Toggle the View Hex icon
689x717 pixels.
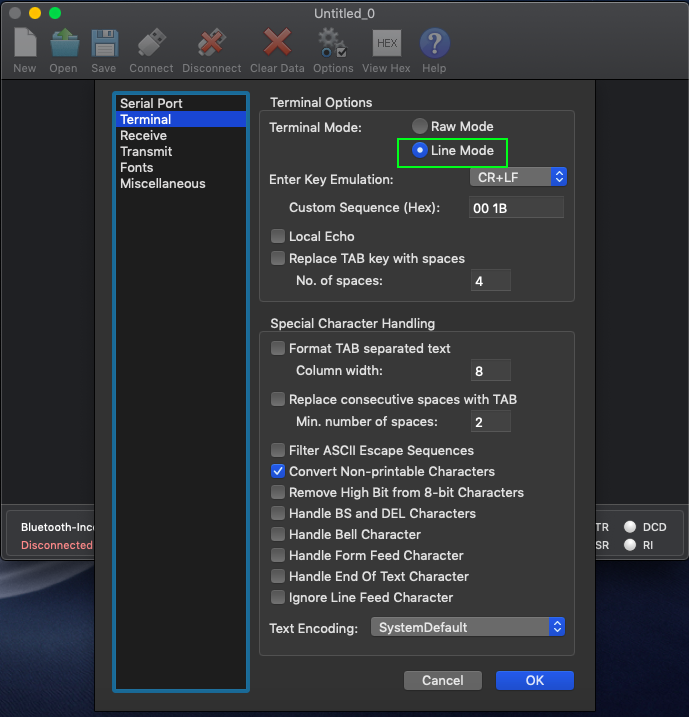tap(386, 44)
